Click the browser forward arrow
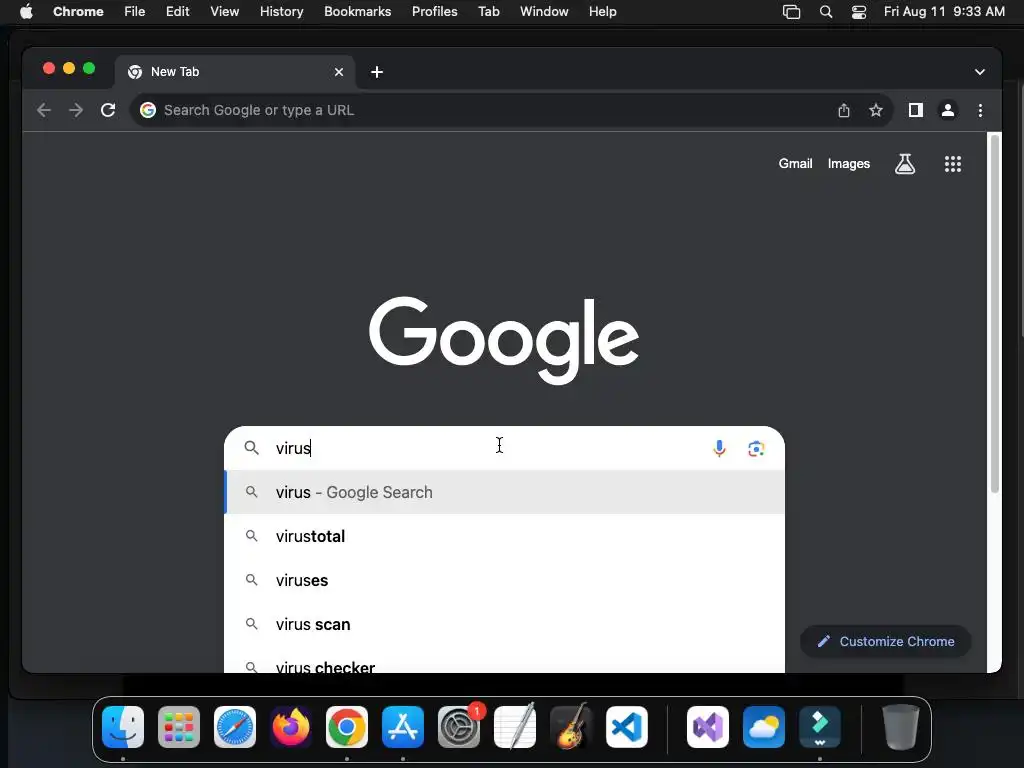Screen dimensions: 1024x768 coord(76,110)
